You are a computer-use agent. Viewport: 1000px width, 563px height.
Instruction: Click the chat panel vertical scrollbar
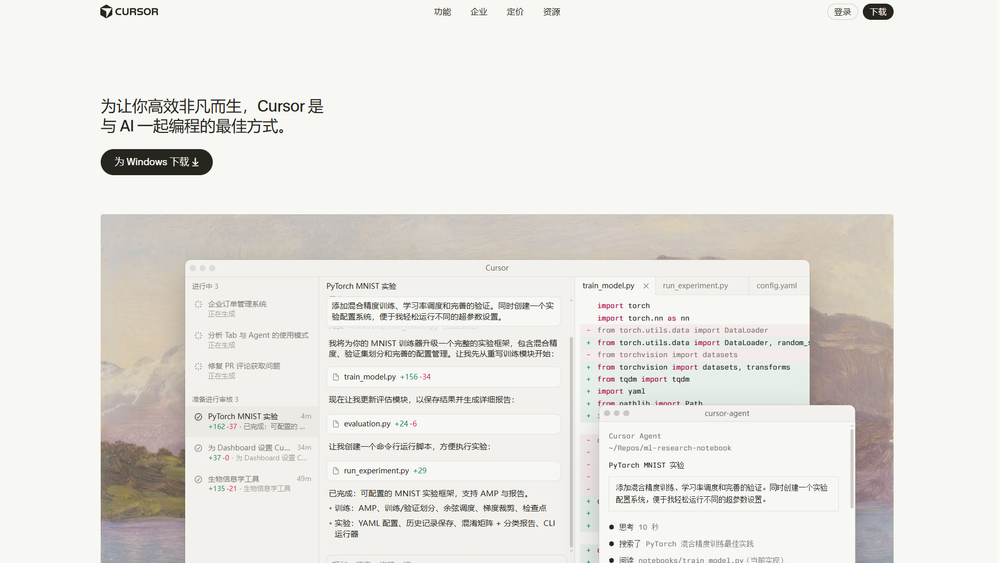pos(571,442)
